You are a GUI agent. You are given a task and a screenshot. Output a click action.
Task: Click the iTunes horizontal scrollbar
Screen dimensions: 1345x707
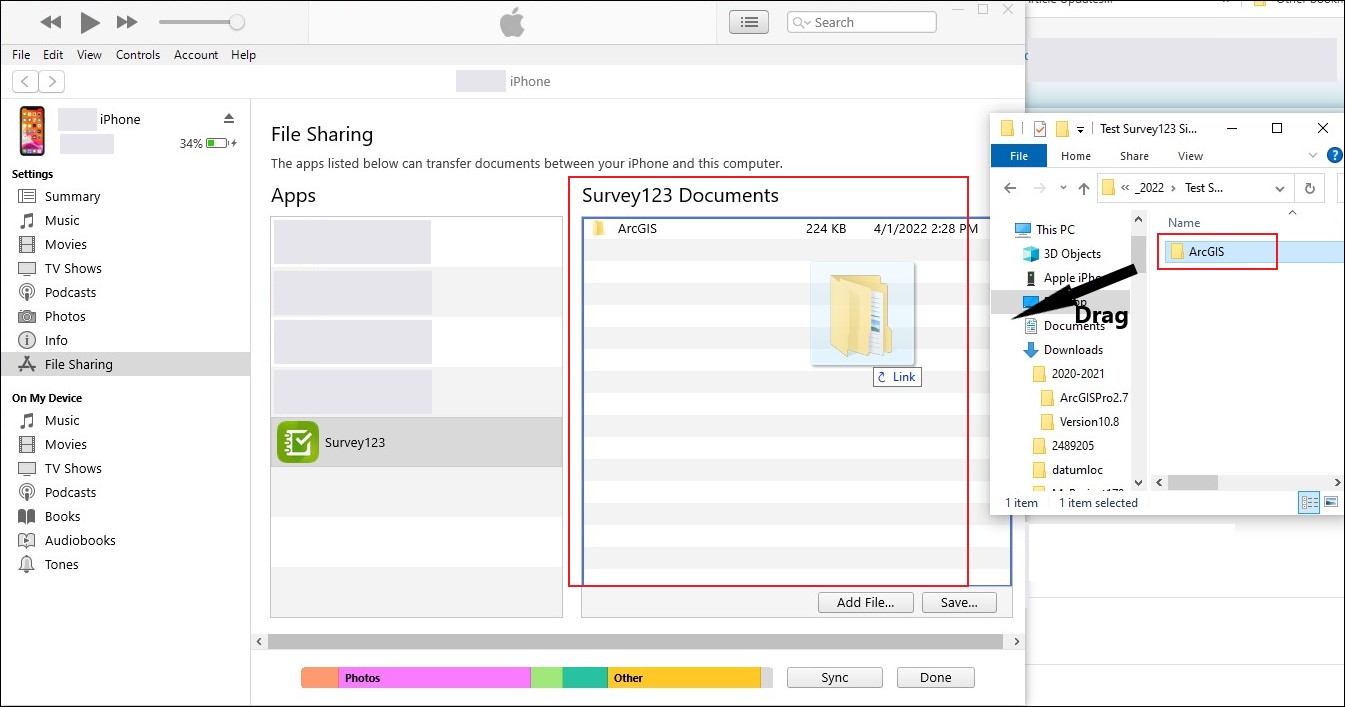tap(637, 641)
